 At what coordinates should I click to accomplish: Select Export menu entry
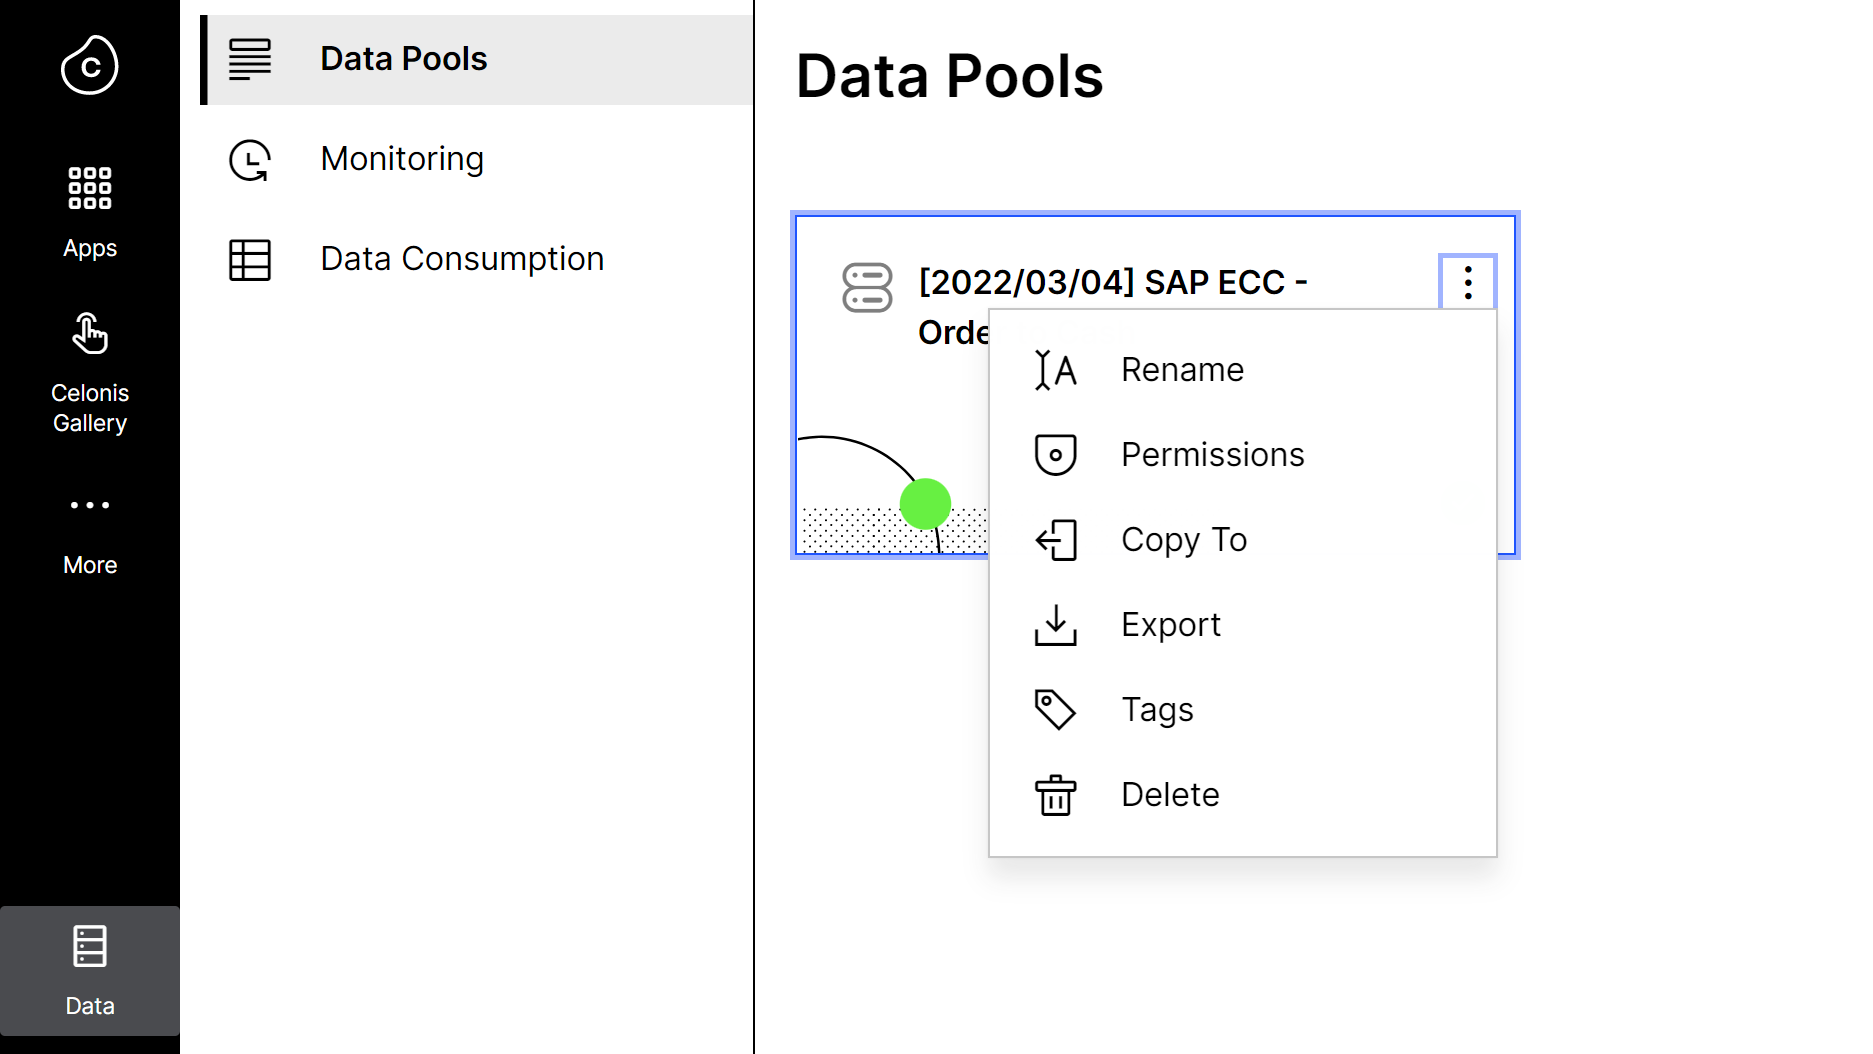(x=1243, y=625)
